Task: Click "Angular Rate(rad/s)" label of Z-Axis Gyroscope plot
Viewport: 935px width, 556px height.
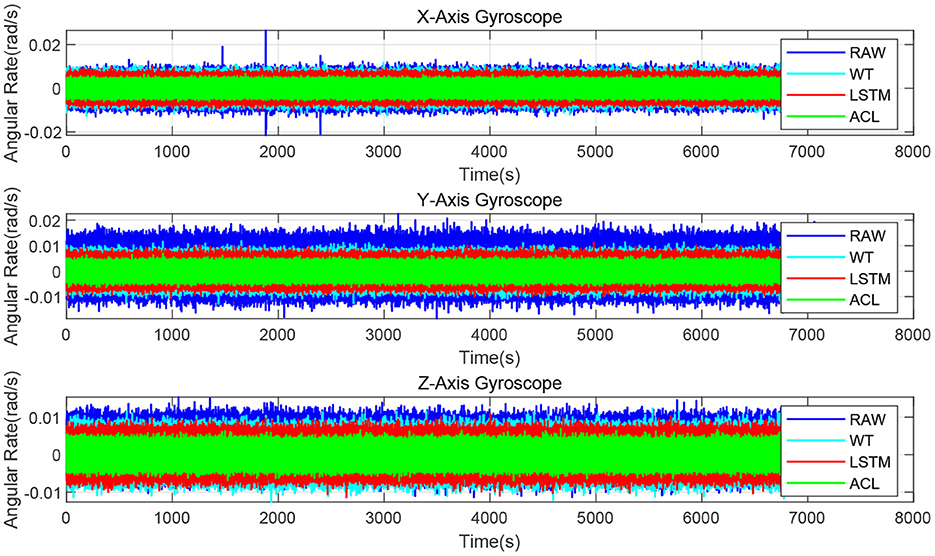Action: pos(12,451)
